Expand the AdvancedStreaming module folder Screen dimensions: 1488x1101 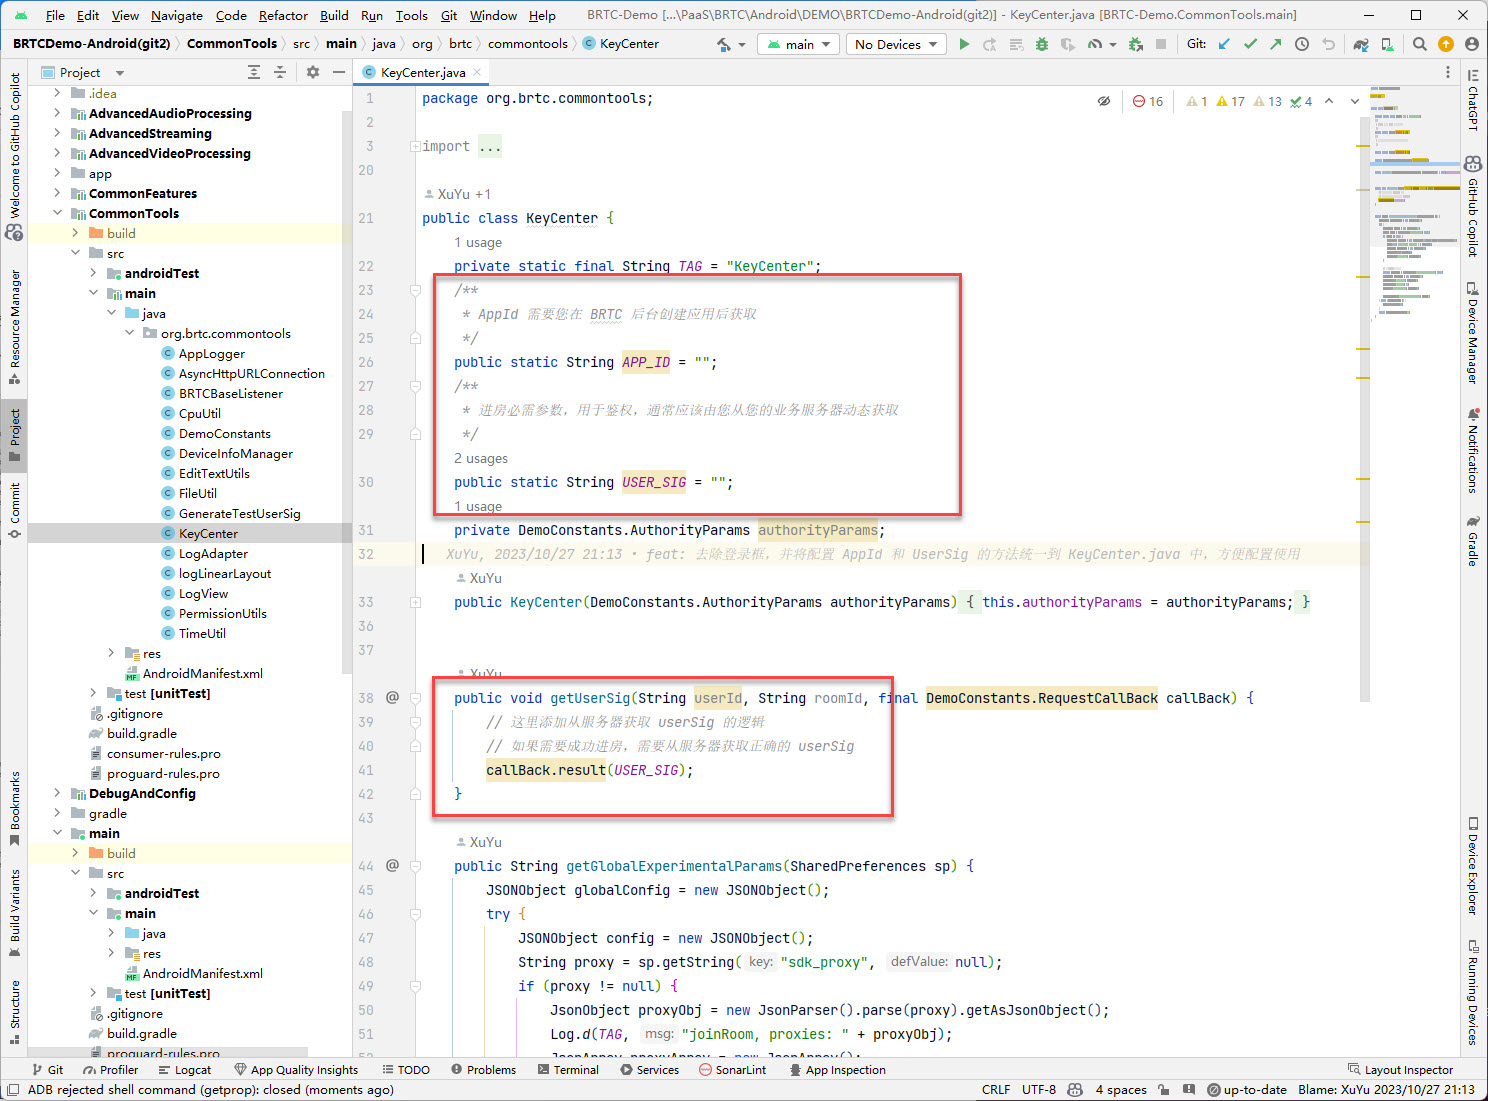[57, 133]
